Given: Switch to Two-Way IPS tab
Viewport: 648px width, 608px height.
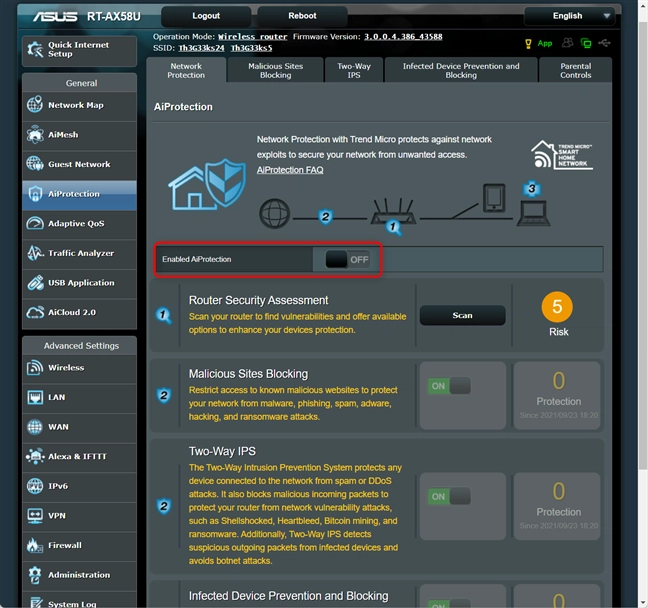Looking at the screenshot, I should 354,70.
